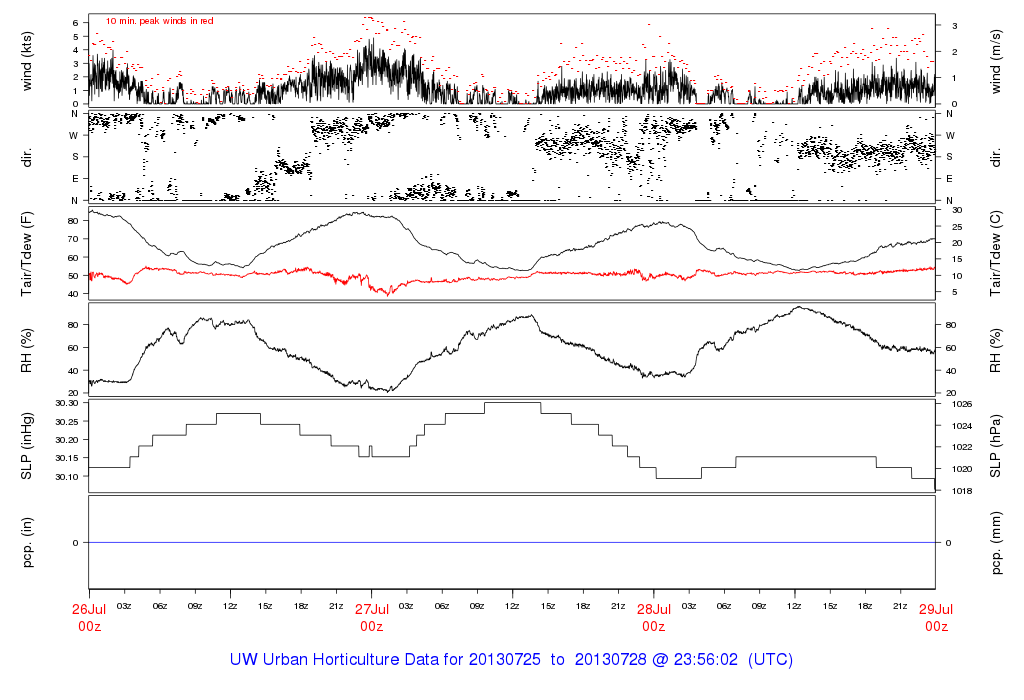This screenshot has height=700, width=1024.
Task: Click the '30.10' pressure tick value
Action: coord(67,477)
